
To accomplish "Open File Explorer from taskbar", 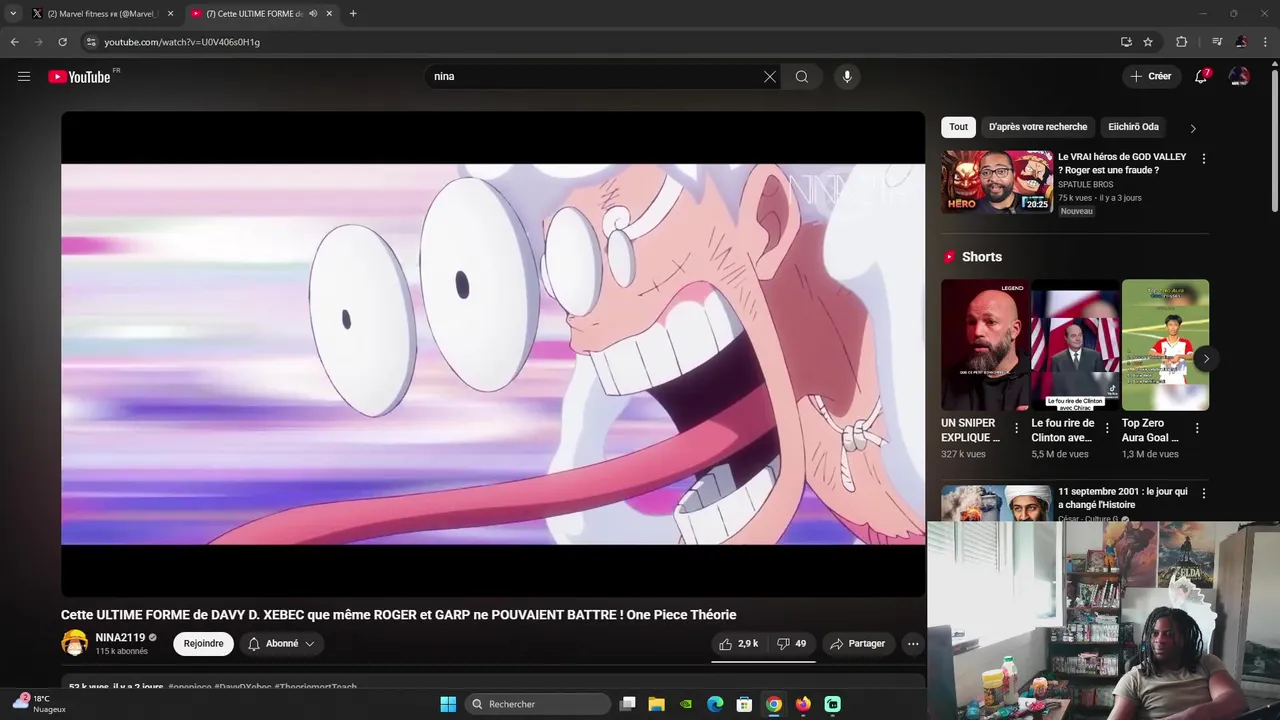I will point(657,704).
